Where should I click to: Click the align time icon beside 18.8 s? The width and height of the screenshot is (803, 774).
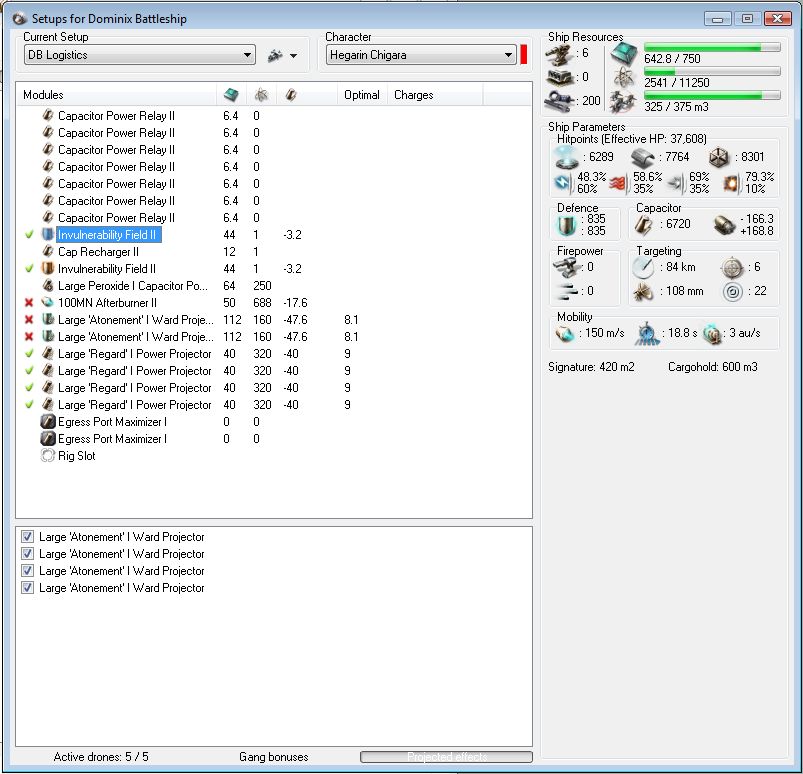647,333
